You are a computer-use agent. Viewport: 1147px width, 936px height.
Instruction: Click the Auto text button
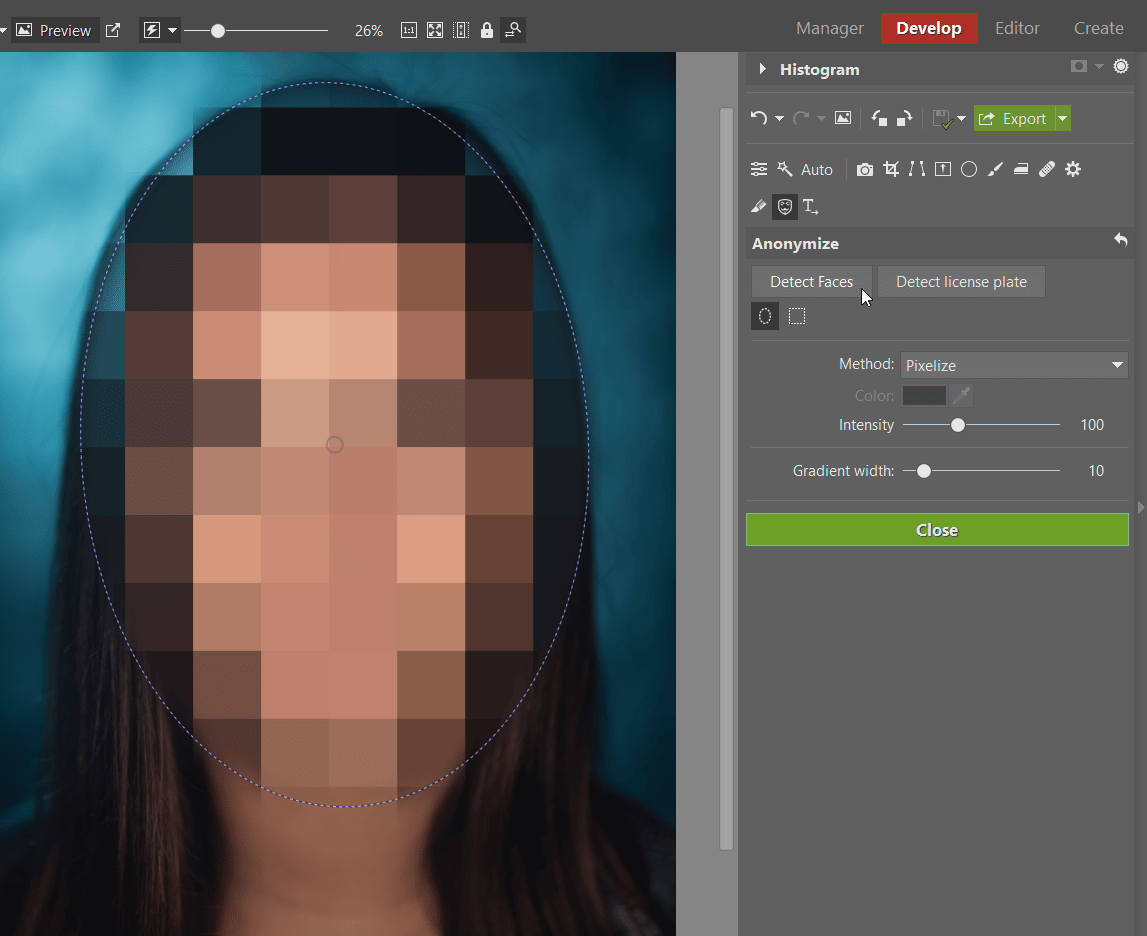(816, 170)
